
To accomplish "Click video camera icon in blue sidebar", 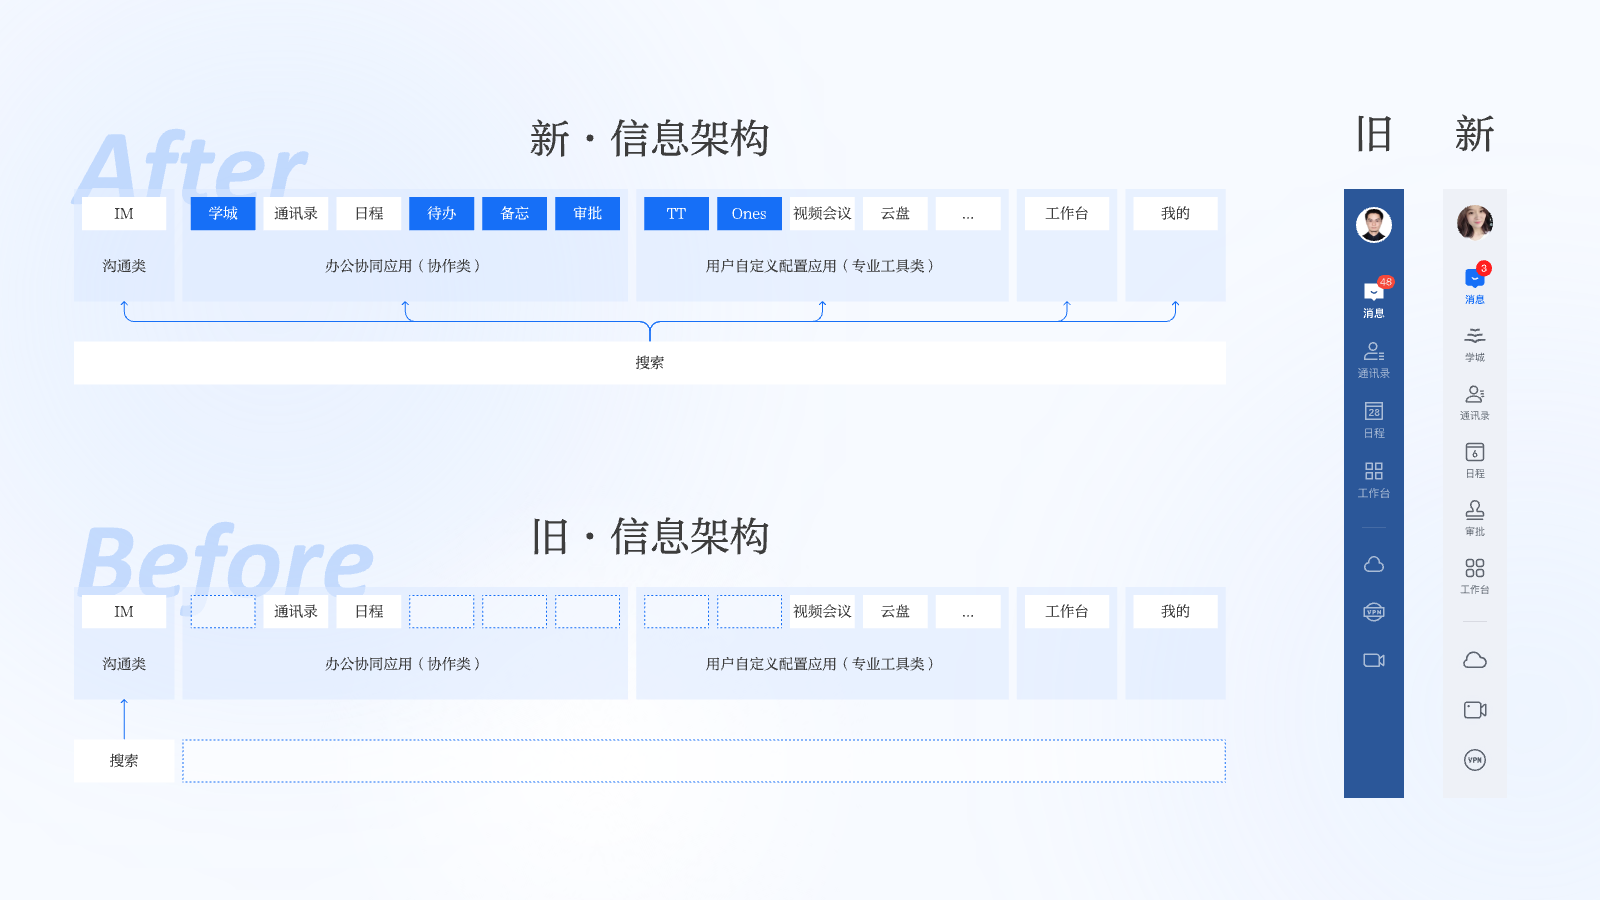I will coord(1373,660).
